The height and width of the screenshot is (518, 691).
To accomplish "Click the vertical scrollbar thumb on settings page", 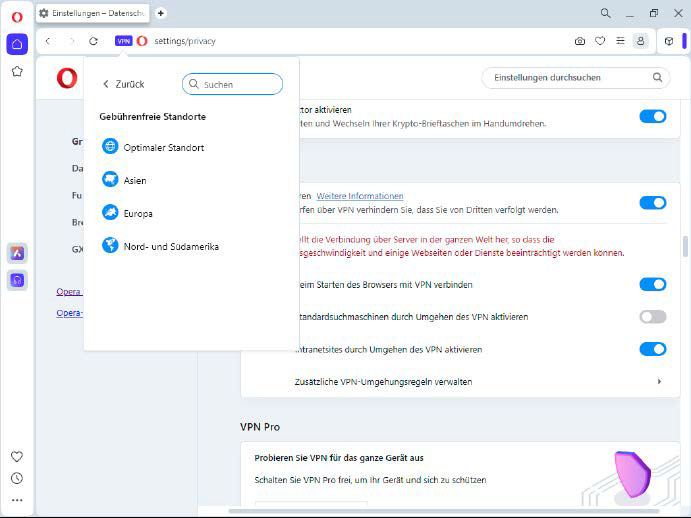I will (685, 246).
